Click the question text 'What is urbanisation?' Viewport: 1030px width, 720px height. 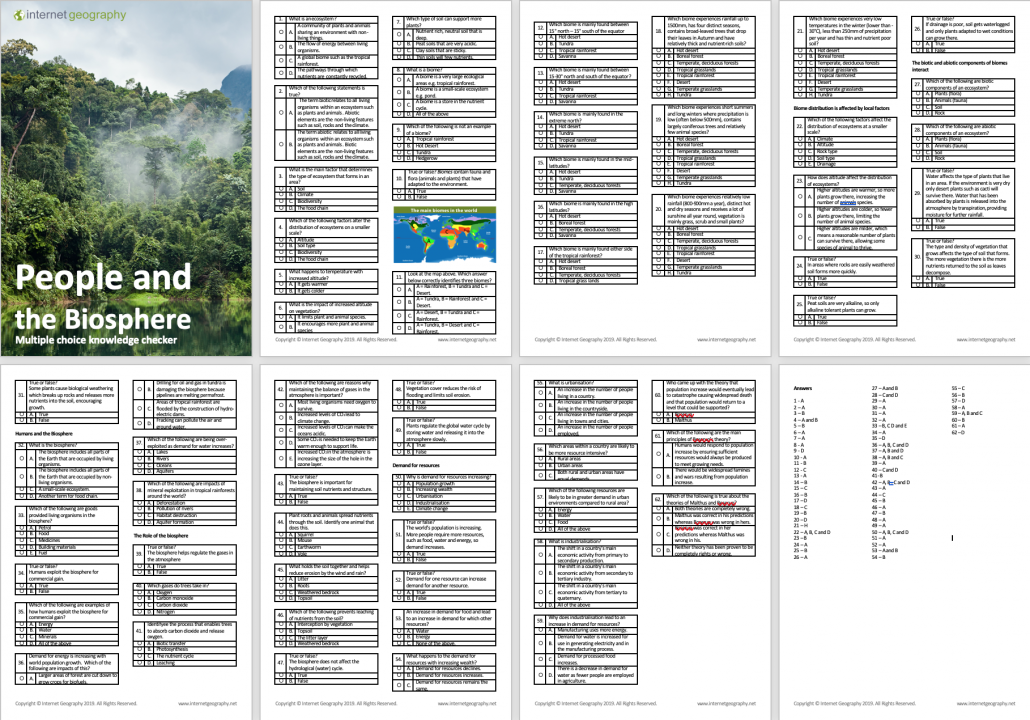point(571,383)
